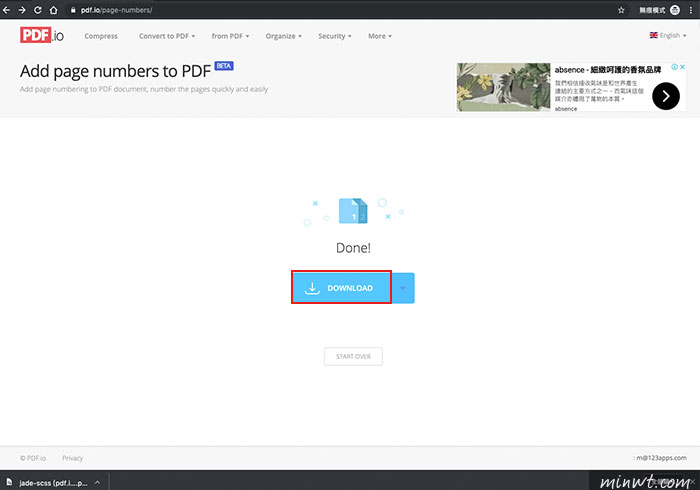Click the browser back arrow
The image size is (700, 490).
click(6, 10)
